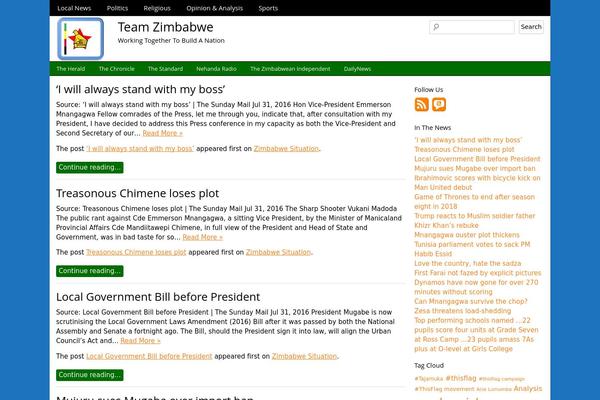Select the #thisflag tag in Tag Cloud

(461, 378)
